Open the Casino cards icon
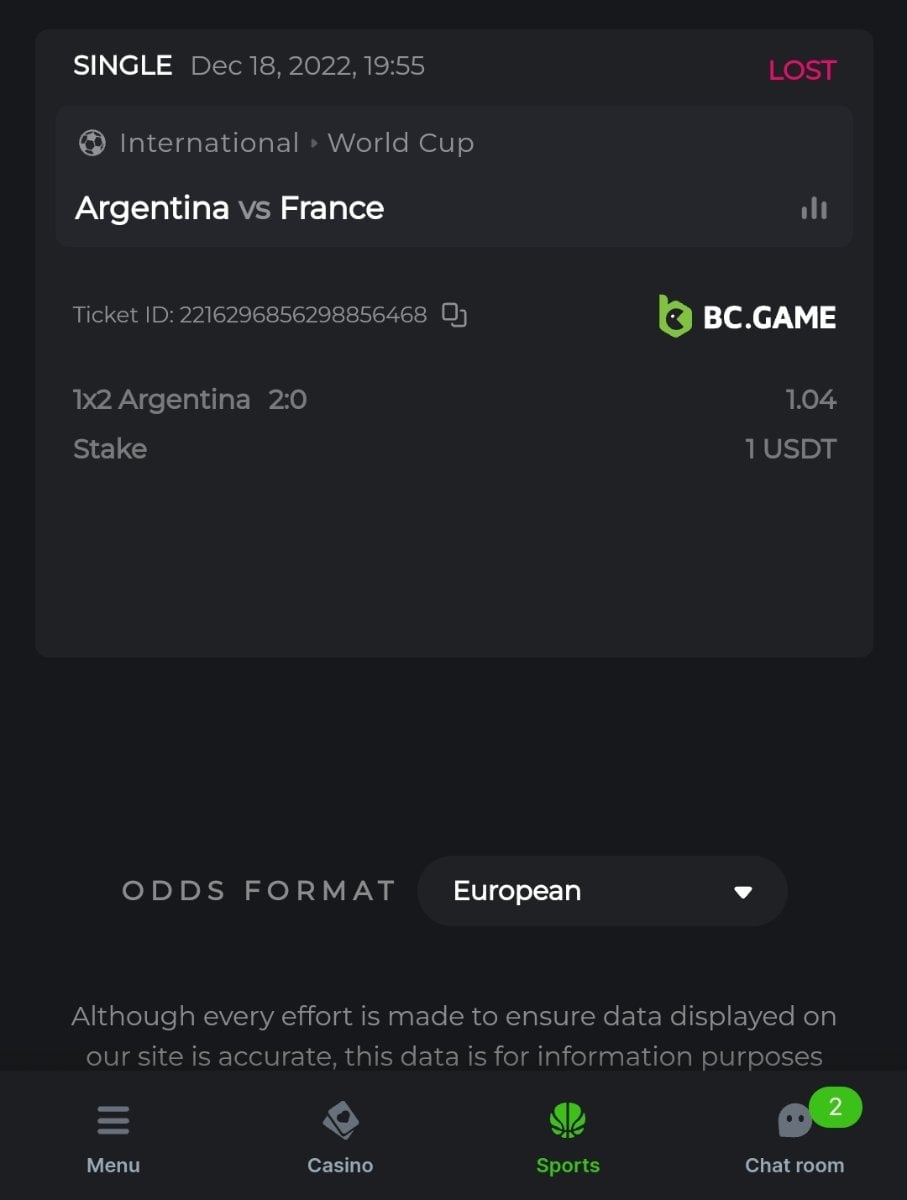907x1200 pixels. tap(340, 1120)
